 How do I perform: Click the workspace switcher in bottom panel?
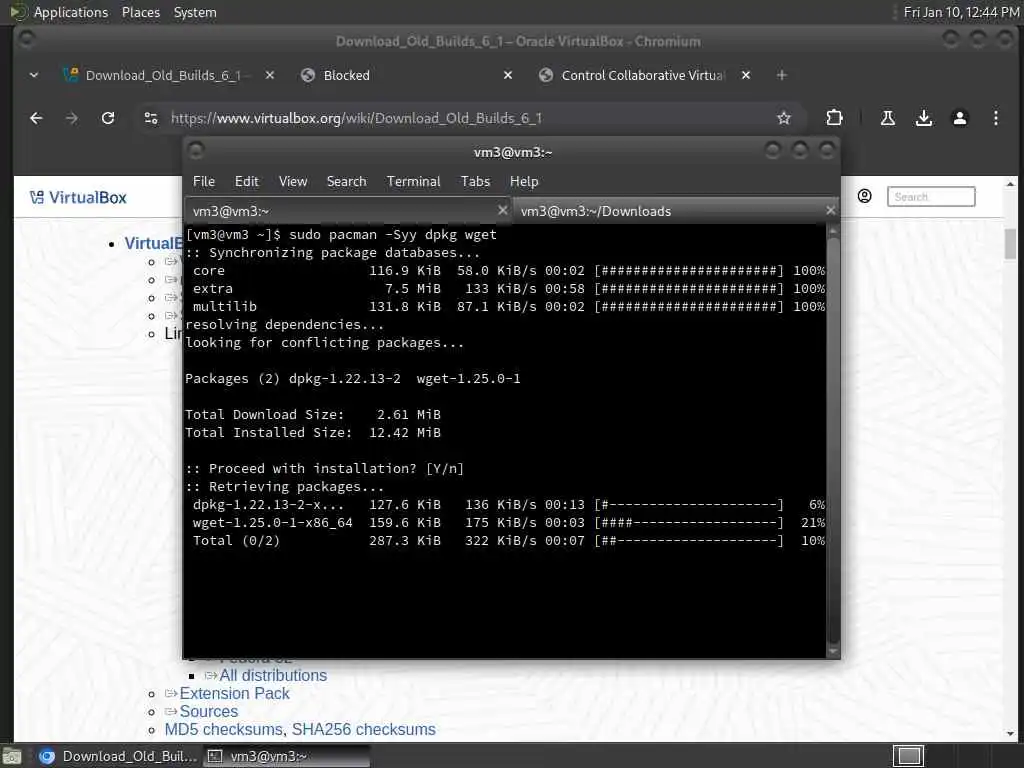[908, 756]
